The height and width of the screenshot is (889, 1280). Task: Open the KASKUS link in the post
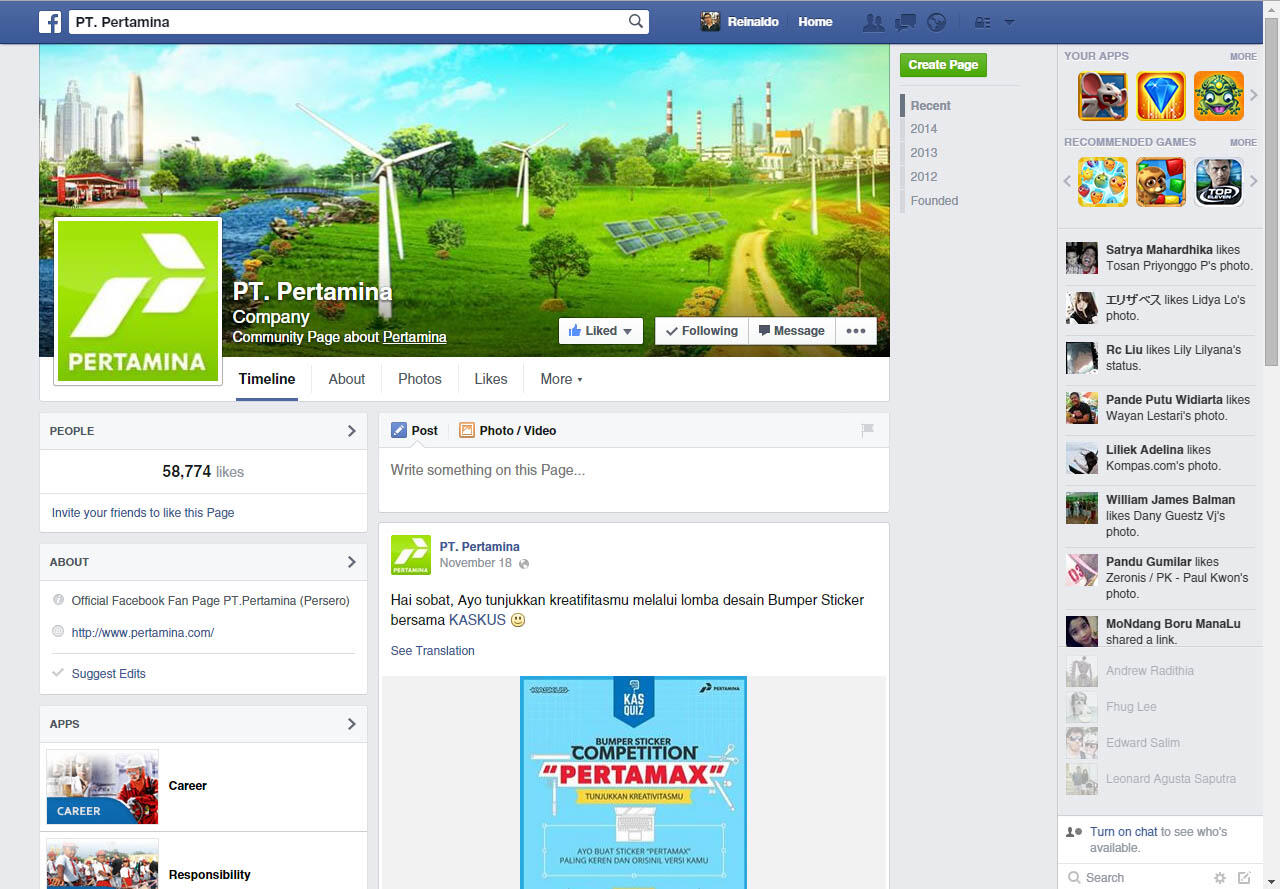(x=477, y=620)
